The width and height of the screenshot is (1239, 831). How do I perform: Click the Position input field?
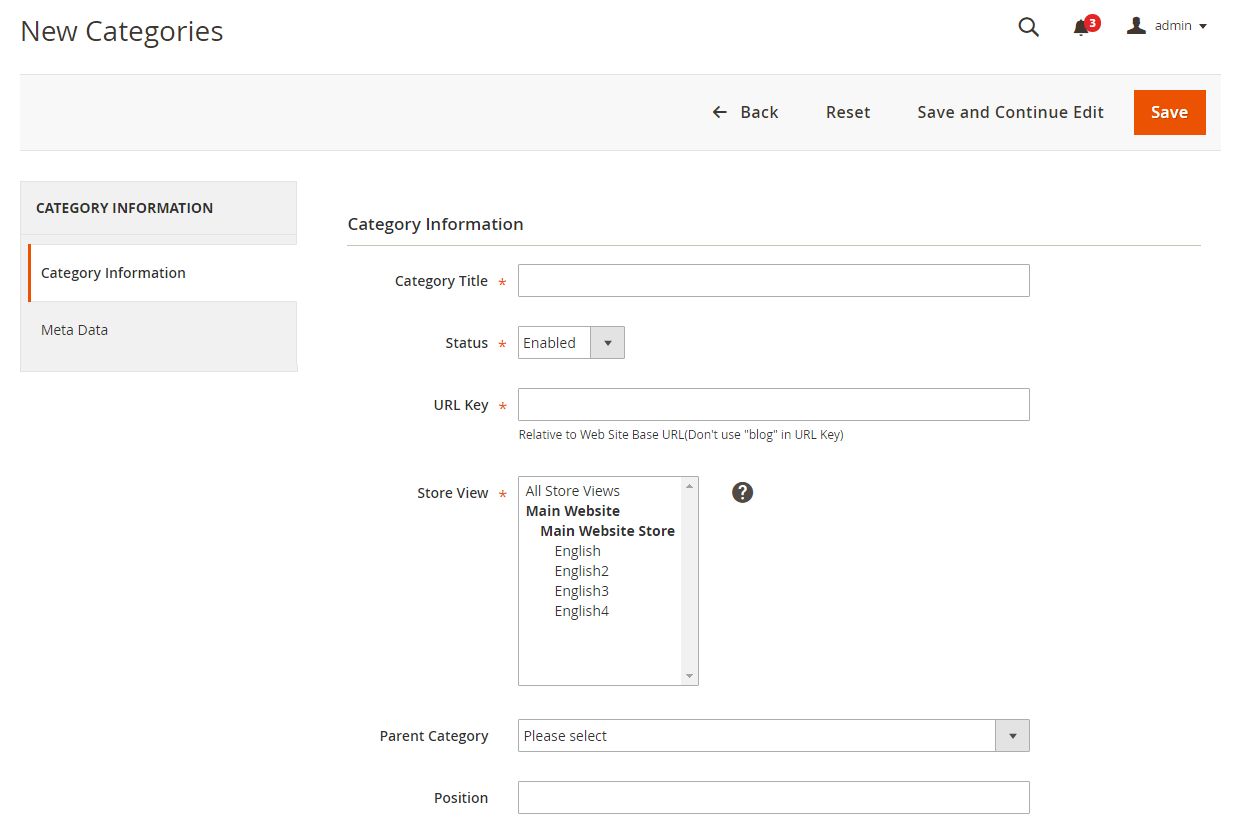tap(773, 798)
